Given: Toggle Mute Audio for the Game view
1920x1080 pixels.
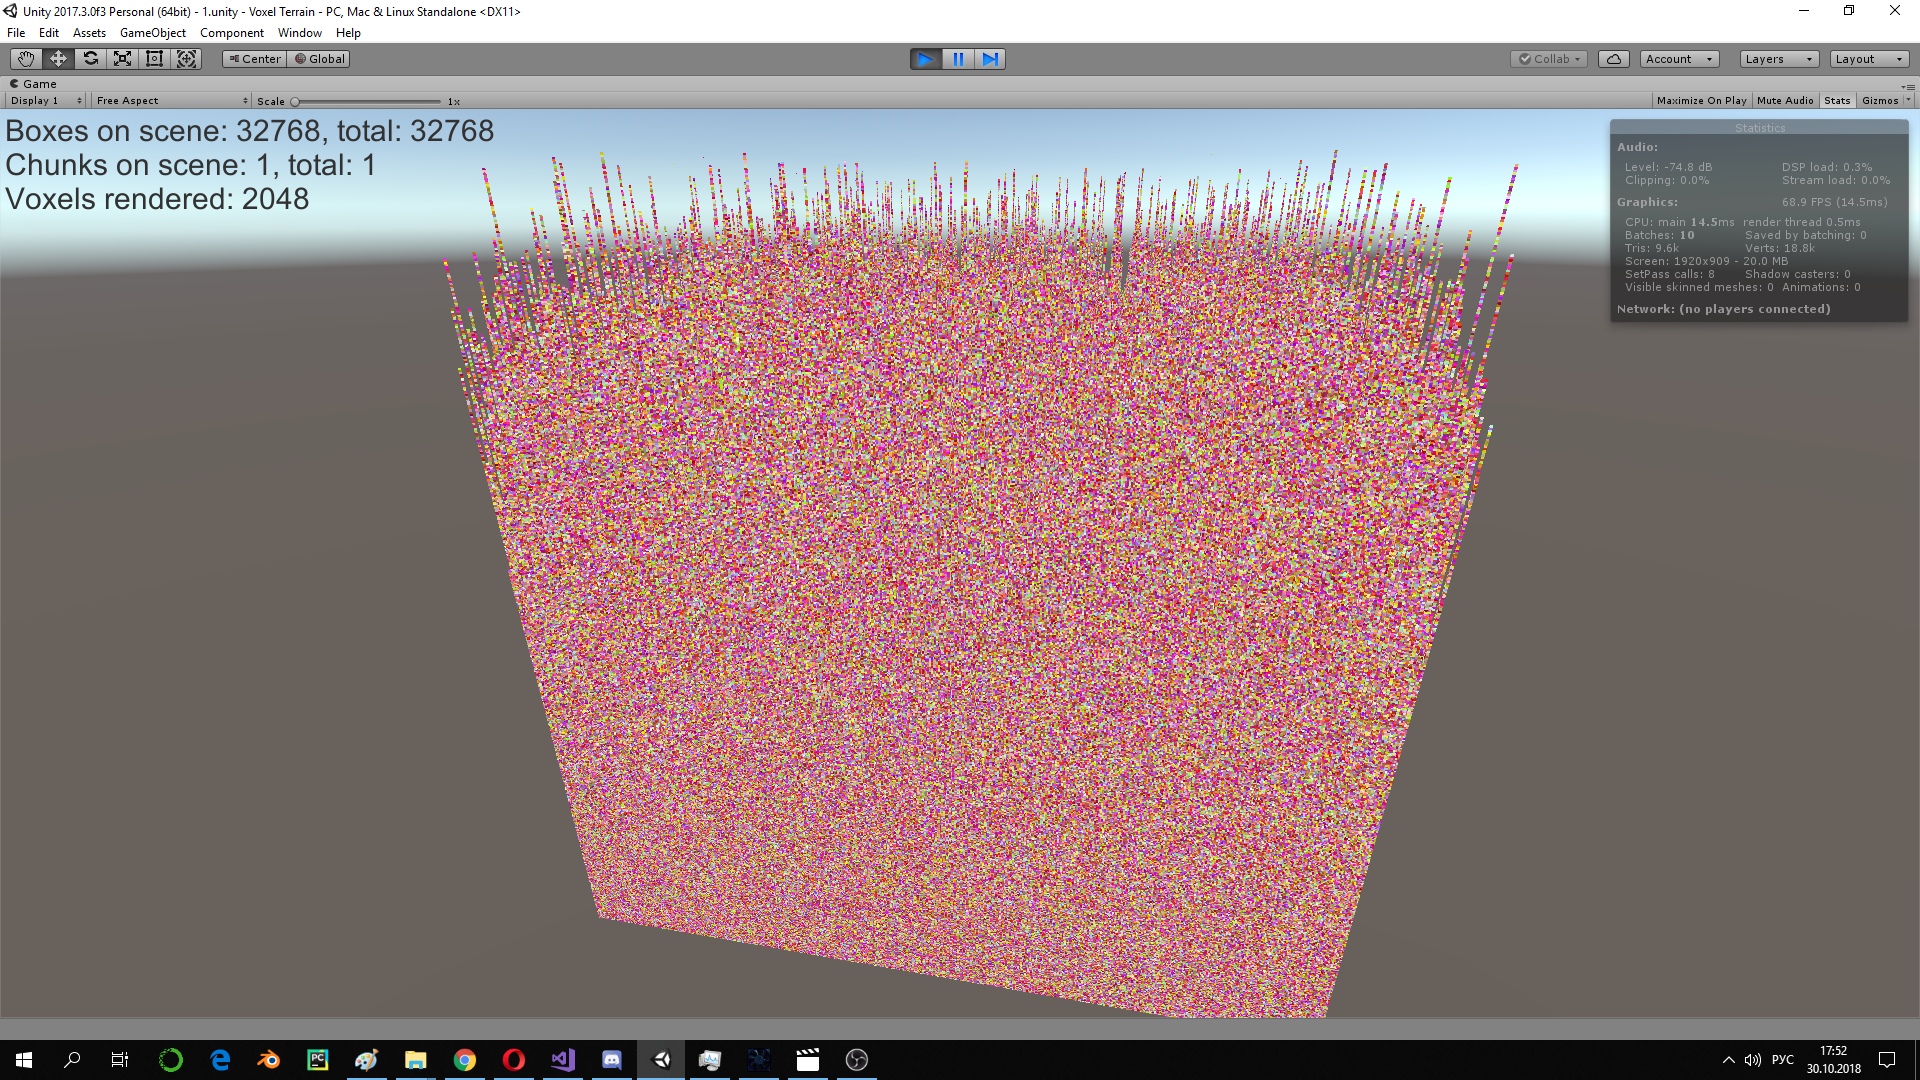Looking at the screenshot, I should [1784, 100].
